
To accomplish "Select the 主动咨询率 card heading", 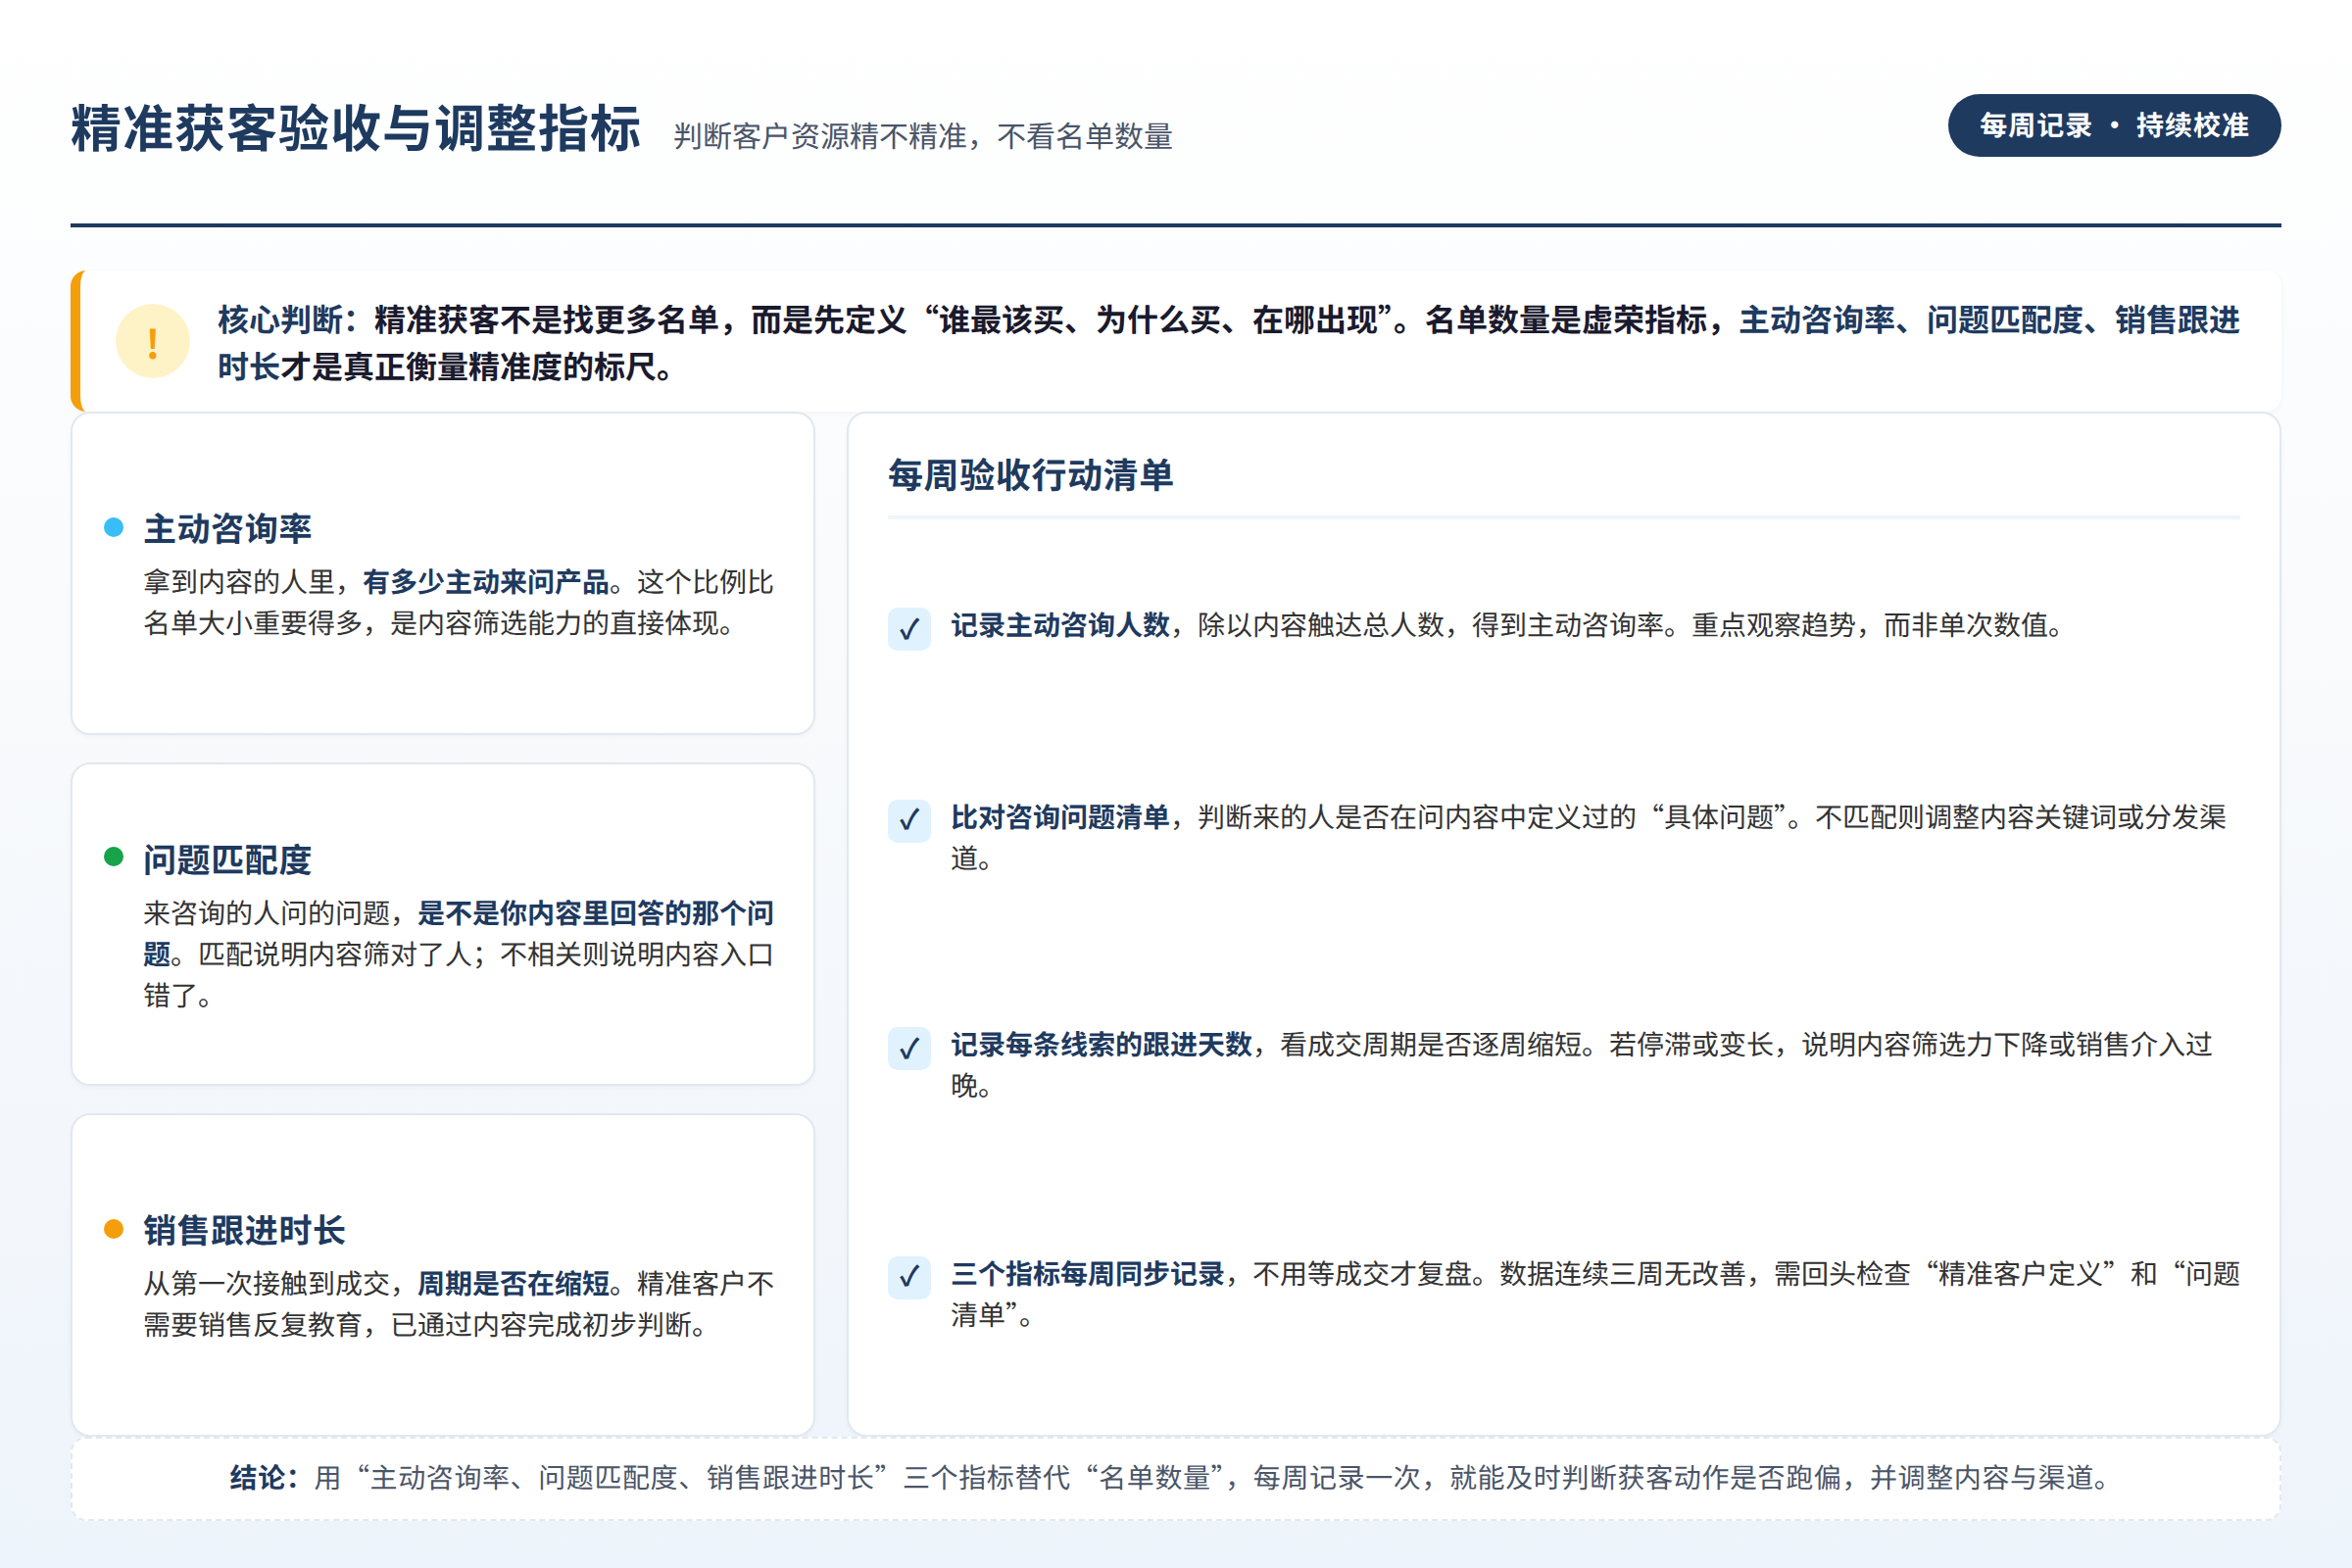I will [x=228, y=529].
